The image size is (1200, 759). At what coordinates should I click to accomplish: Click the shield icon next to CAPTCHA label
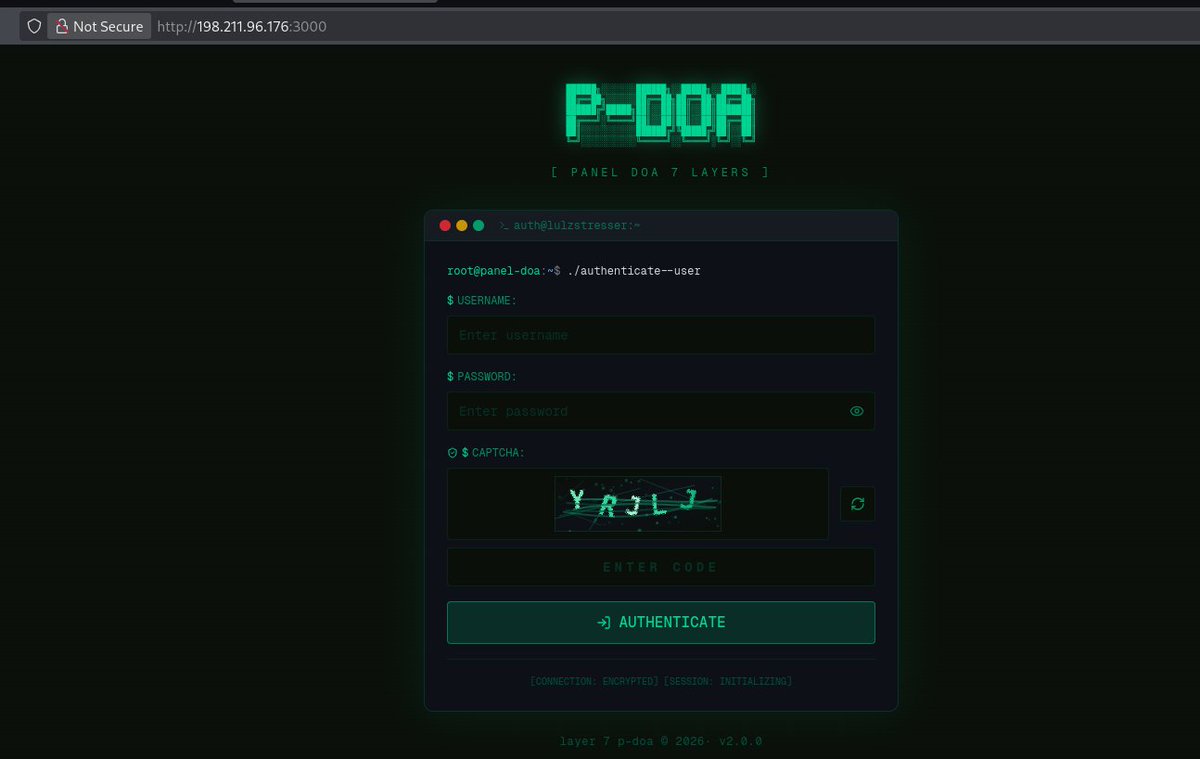452,453
